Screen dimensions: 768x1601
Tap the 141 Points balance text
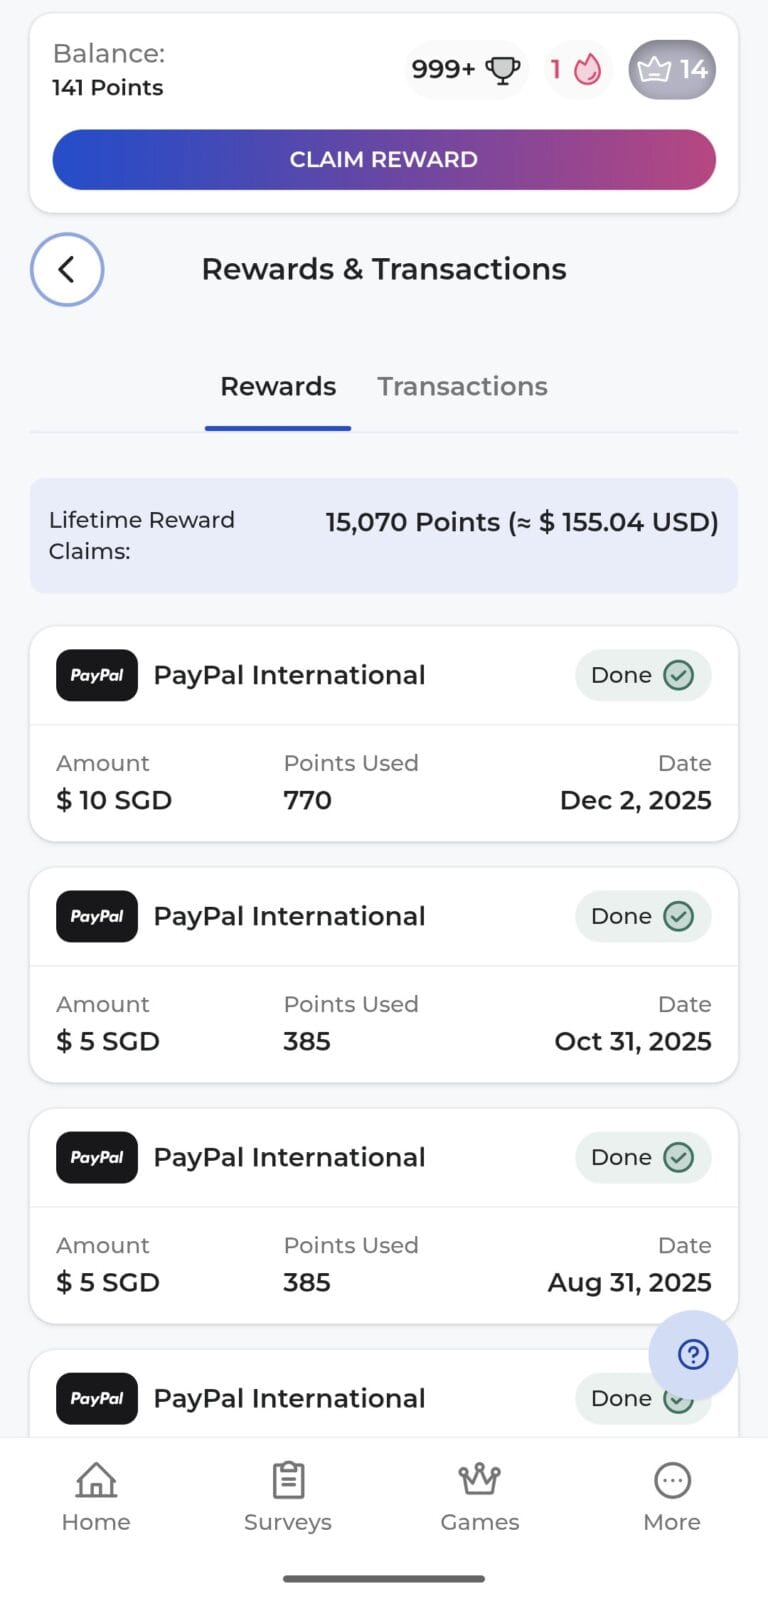click(108, 88)
